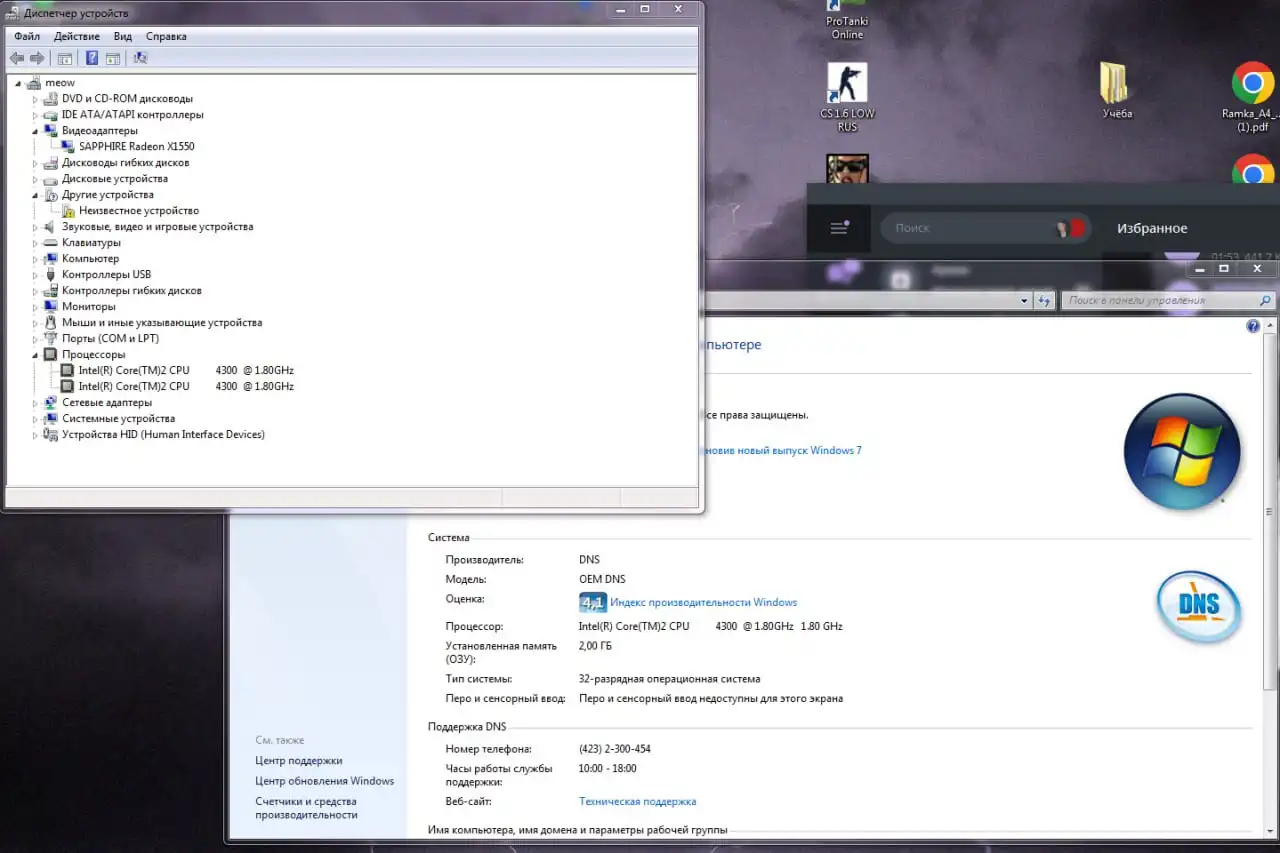The image size is (1280, 853).
Task: Select Контроллеры гибких дисков row label
Action: (132, 291)
